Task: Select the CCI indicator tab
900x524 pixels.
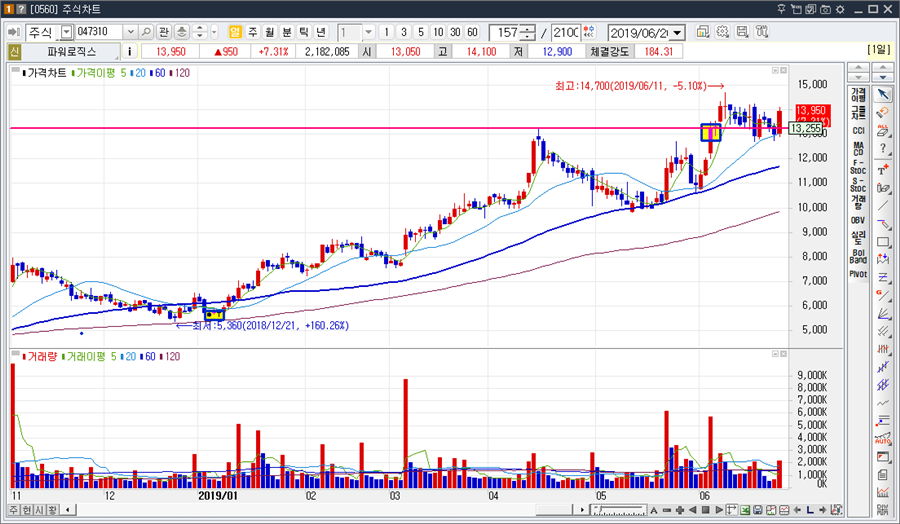Action: click(858, 131)
